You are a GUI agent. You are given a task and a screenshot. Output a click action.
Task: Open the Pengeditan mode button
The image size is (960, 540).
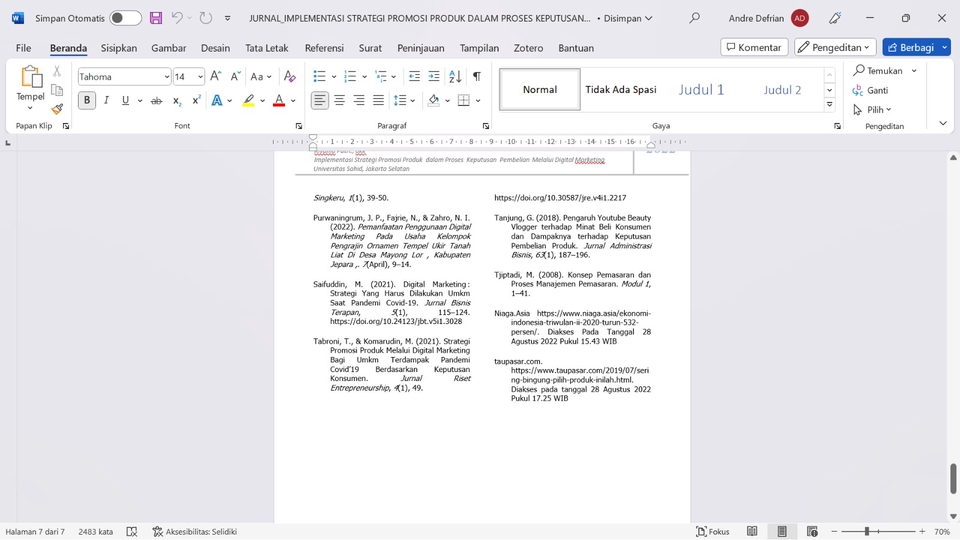coord(835,47)
